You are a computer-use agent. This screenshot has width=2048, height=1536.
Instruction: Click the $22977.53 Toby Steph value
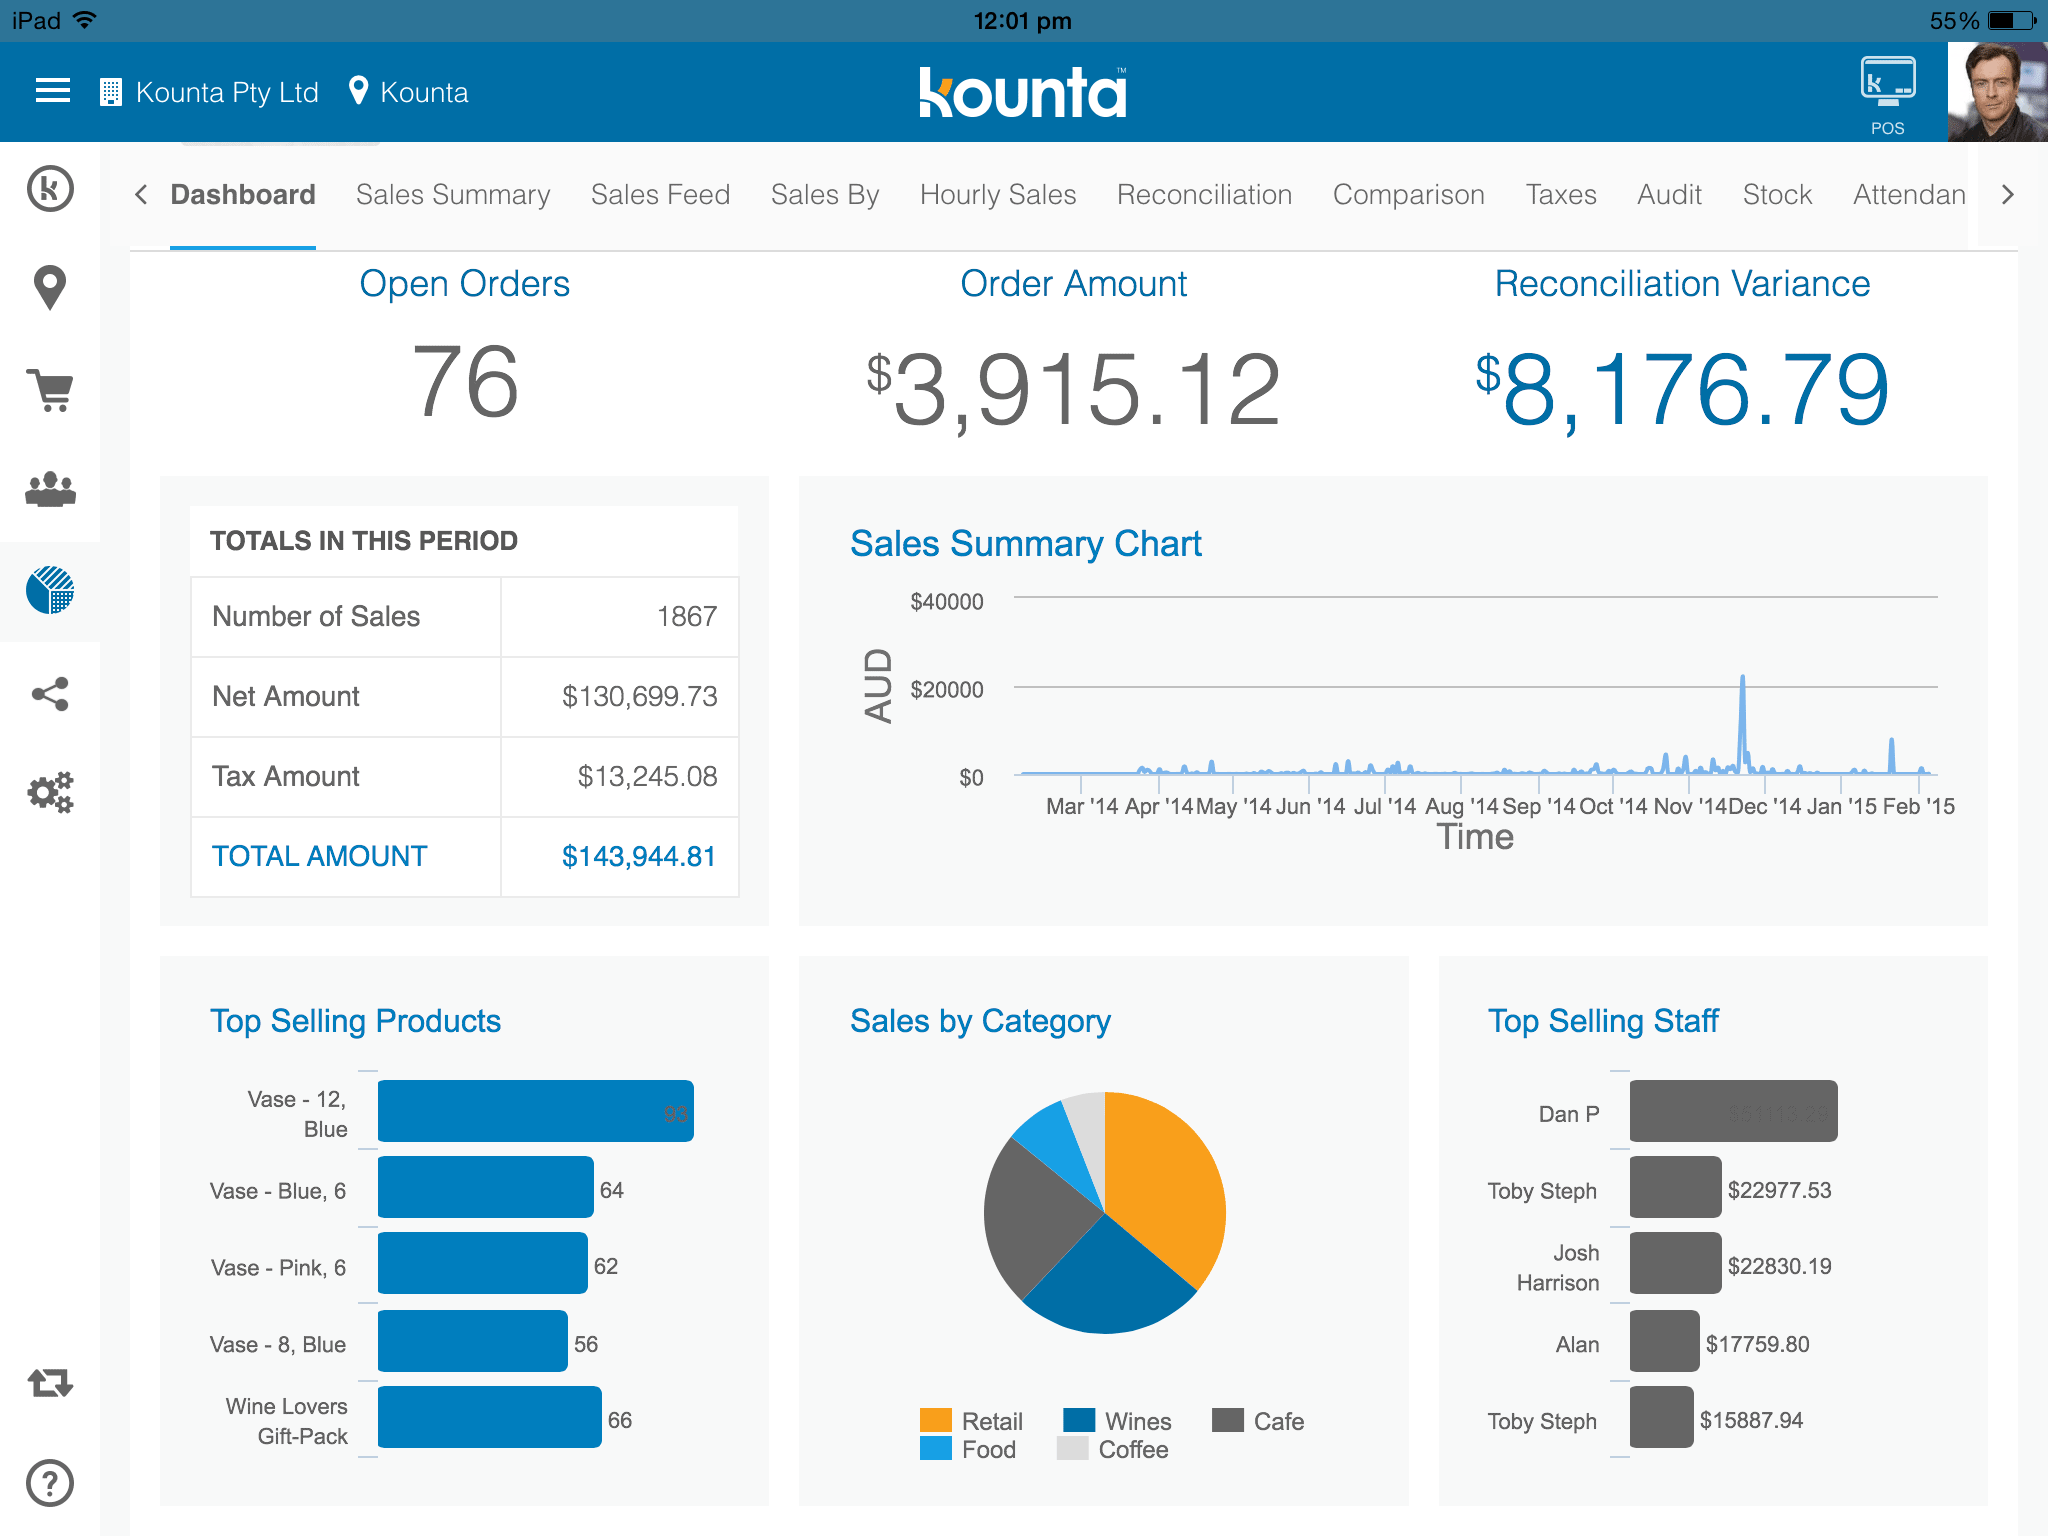tap(1779, 1190)
